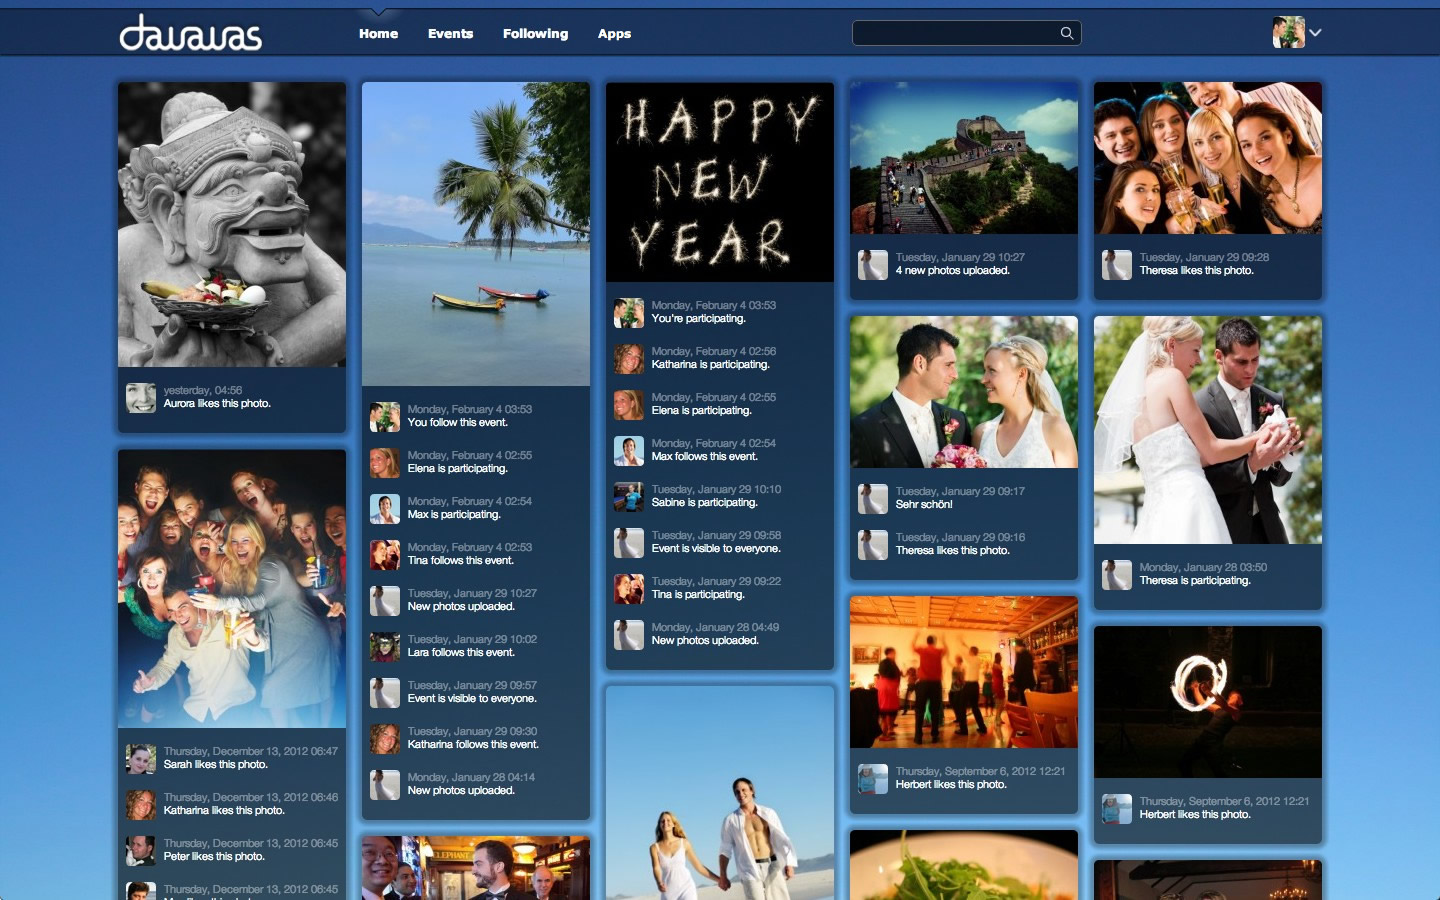Open the dancing people restaurant photo

[964, 672]
